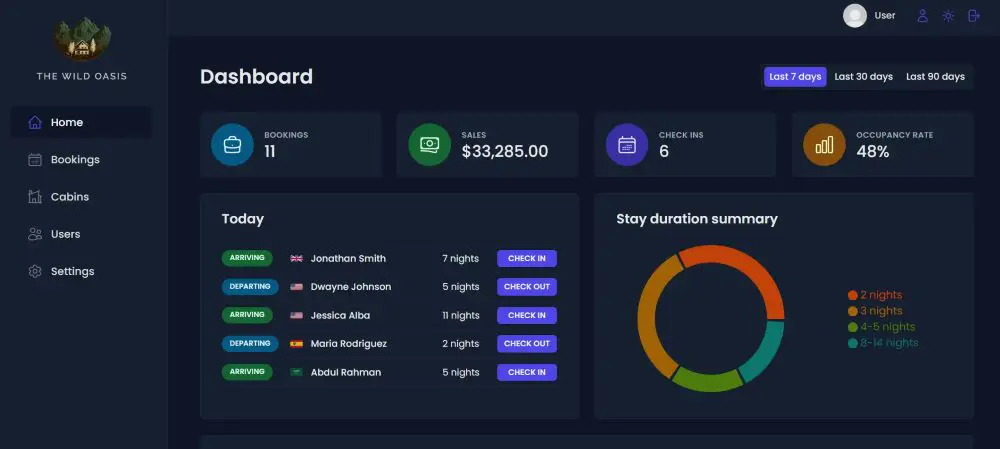1000x449 pixels.
Task: Click the Sales banknote icon
Action: tap(429, 145)
